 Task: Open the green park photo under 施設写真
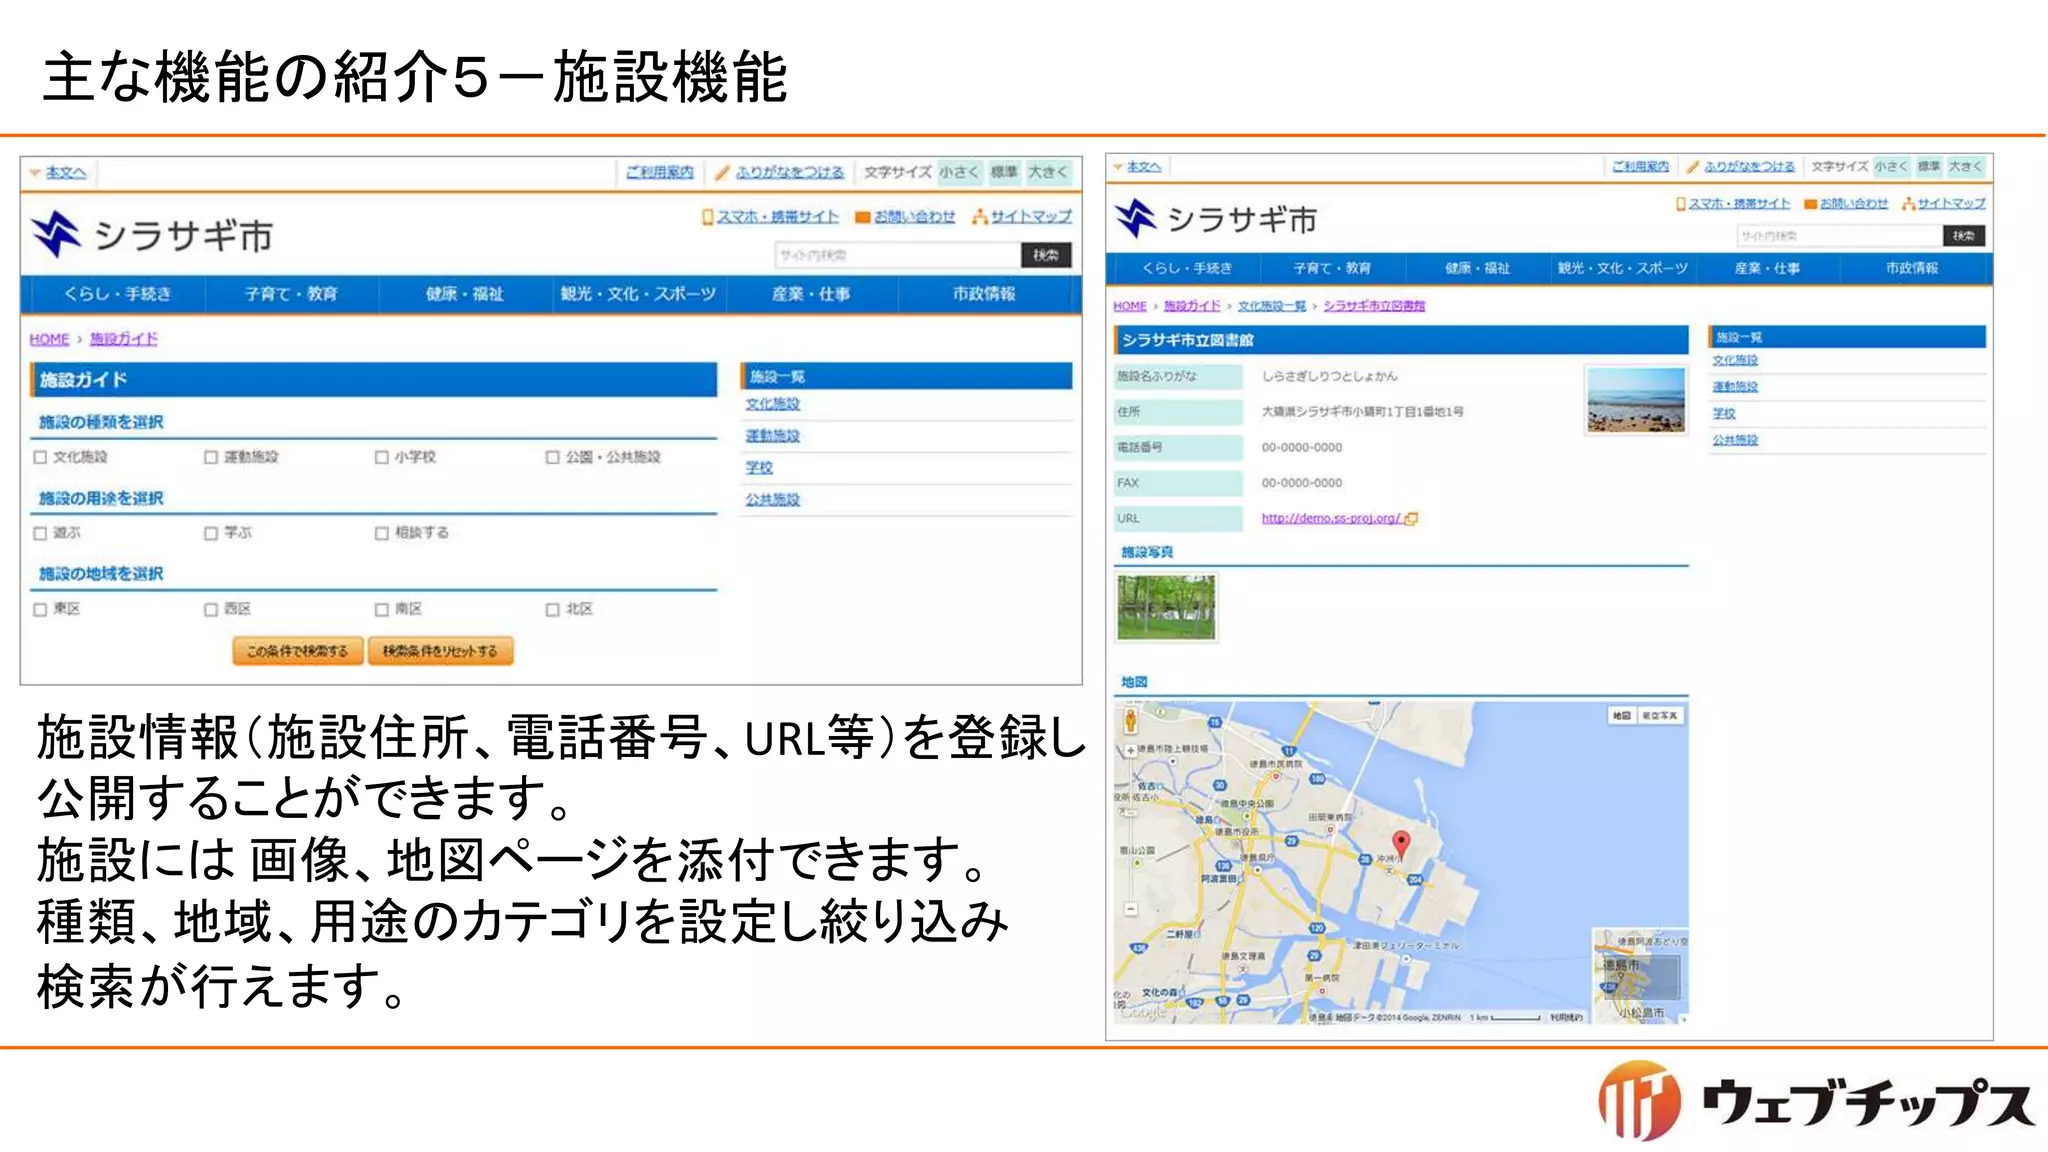tap(1166, 607)
